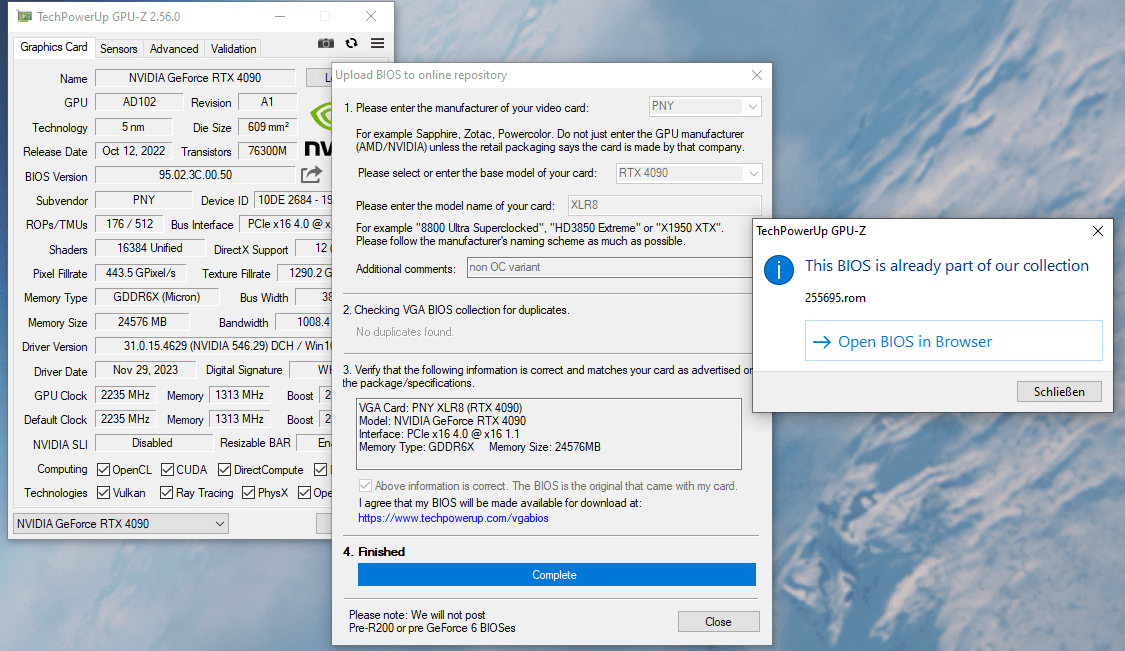Open the techpowerup.com/vgabios link
The height and width of the screenshot is (651, 1125).
[453, 518]
